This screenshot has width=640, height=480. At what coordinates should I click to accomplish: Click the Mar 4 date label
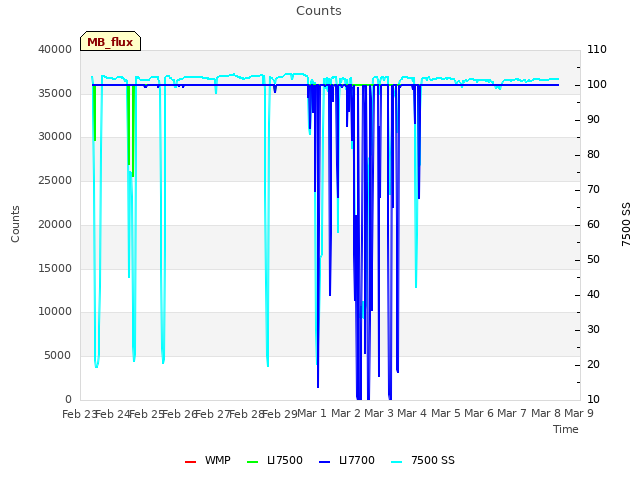pyautogui.click(x=412, y=413)
